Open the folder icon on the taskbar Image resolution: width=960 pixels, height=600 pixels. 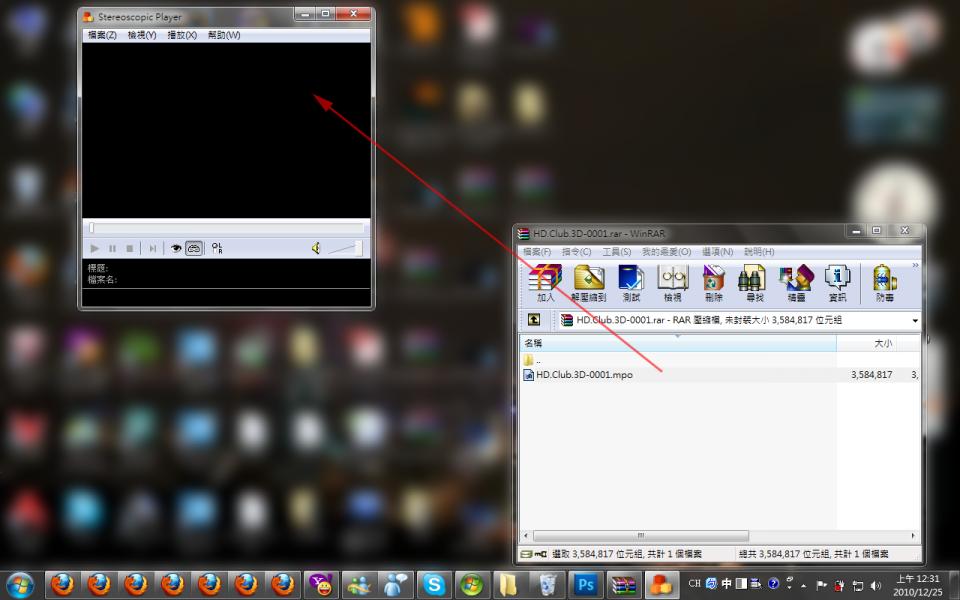pos(508,585)
